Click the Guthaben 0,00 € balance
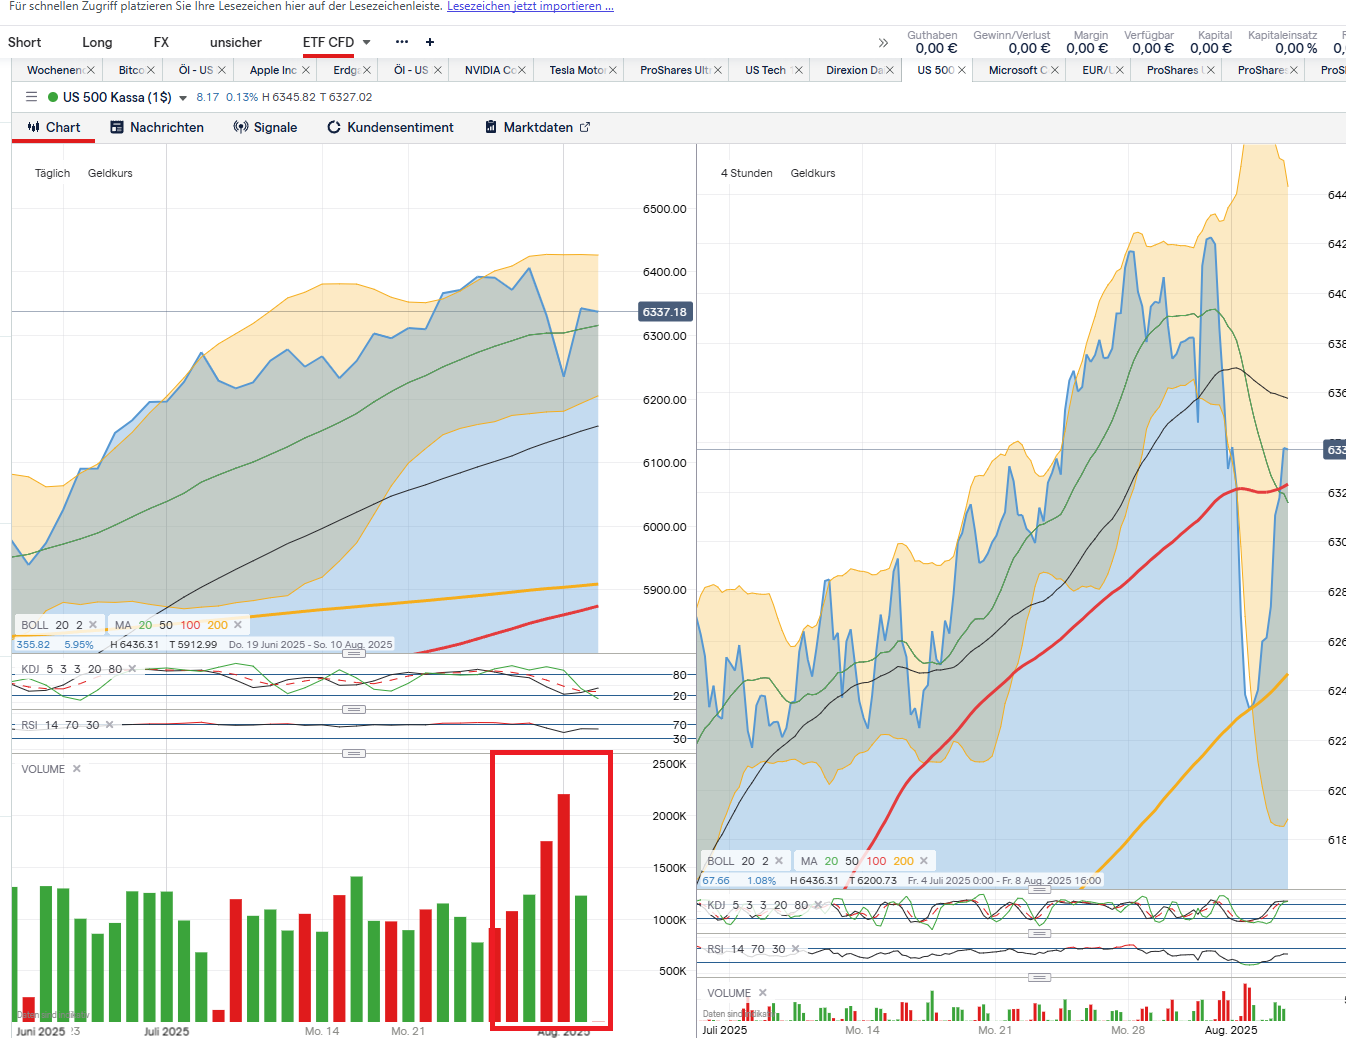This screenshot has height=1038, width=1346. (936, 48)
